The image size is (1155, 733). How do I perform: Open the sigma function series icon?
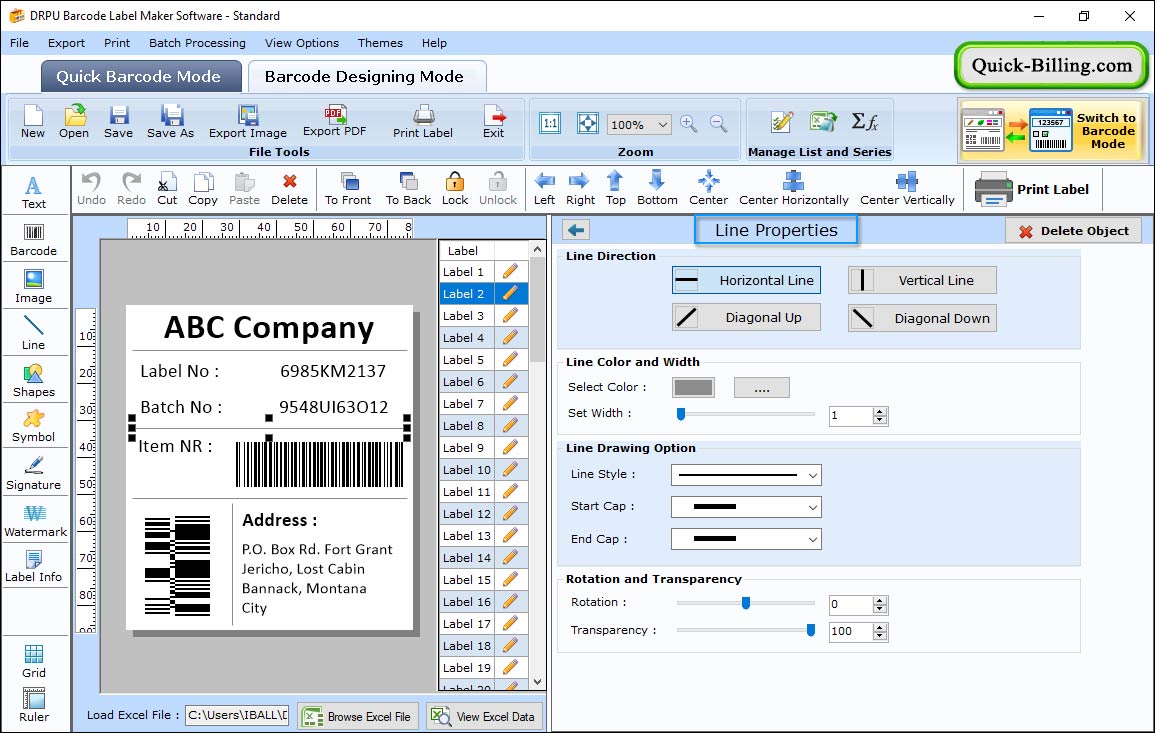[865, 122]
